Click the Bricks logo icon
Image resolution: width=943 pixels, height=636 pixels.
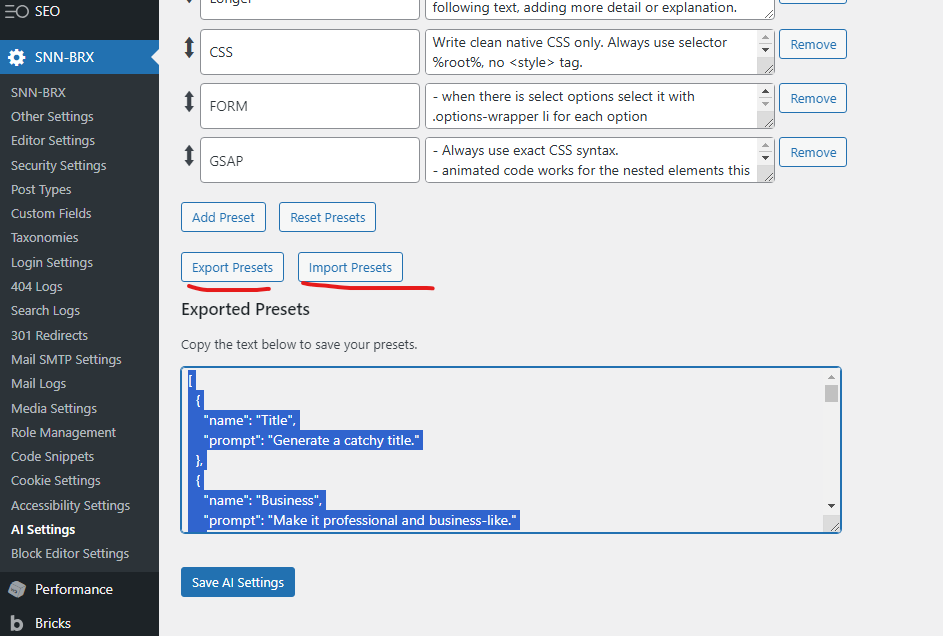click(17, 623)
